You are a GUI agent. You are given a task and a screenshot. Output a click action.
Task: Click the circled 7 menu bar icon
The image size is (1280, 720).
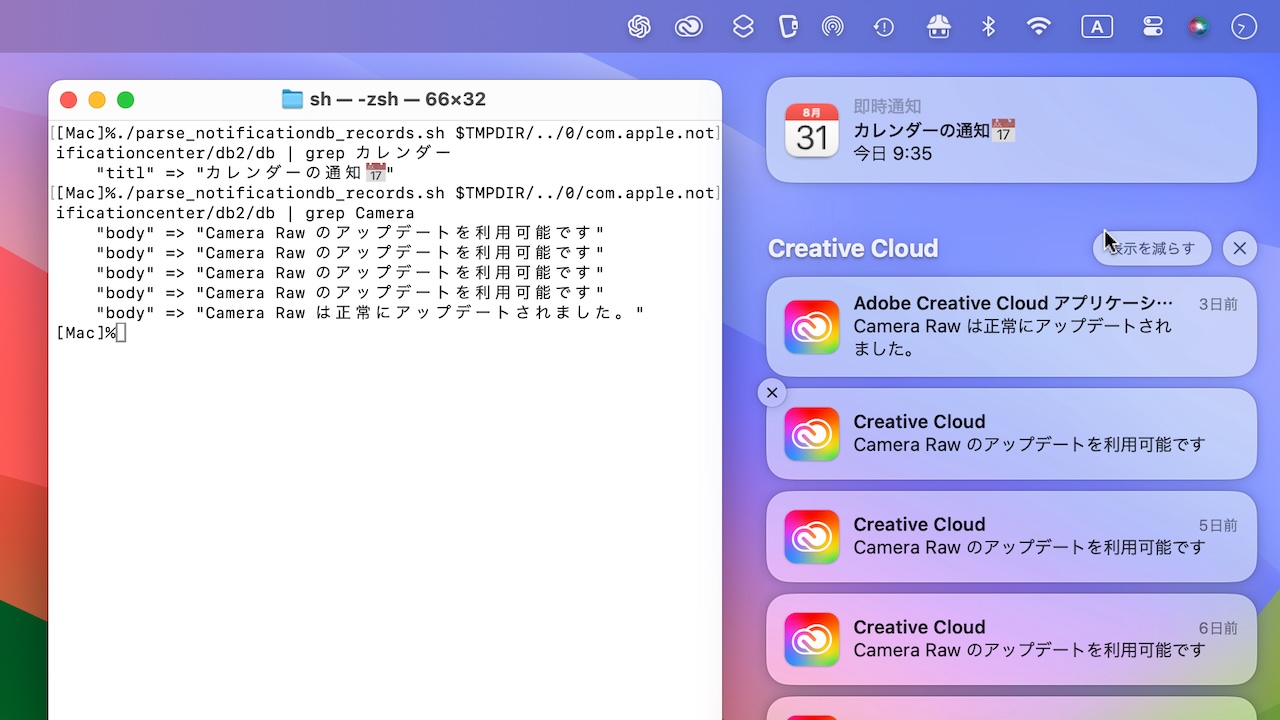(x=1244, y=27)
